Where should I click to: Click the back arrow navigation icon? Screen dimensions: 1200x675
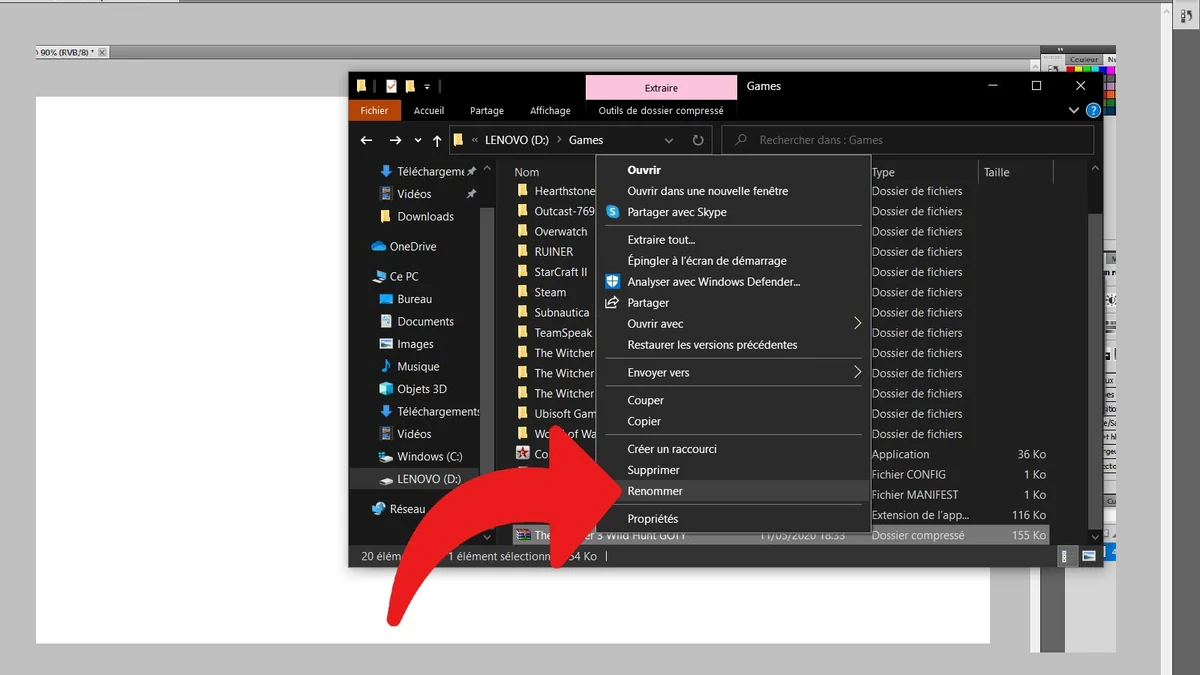pos(366,140)
